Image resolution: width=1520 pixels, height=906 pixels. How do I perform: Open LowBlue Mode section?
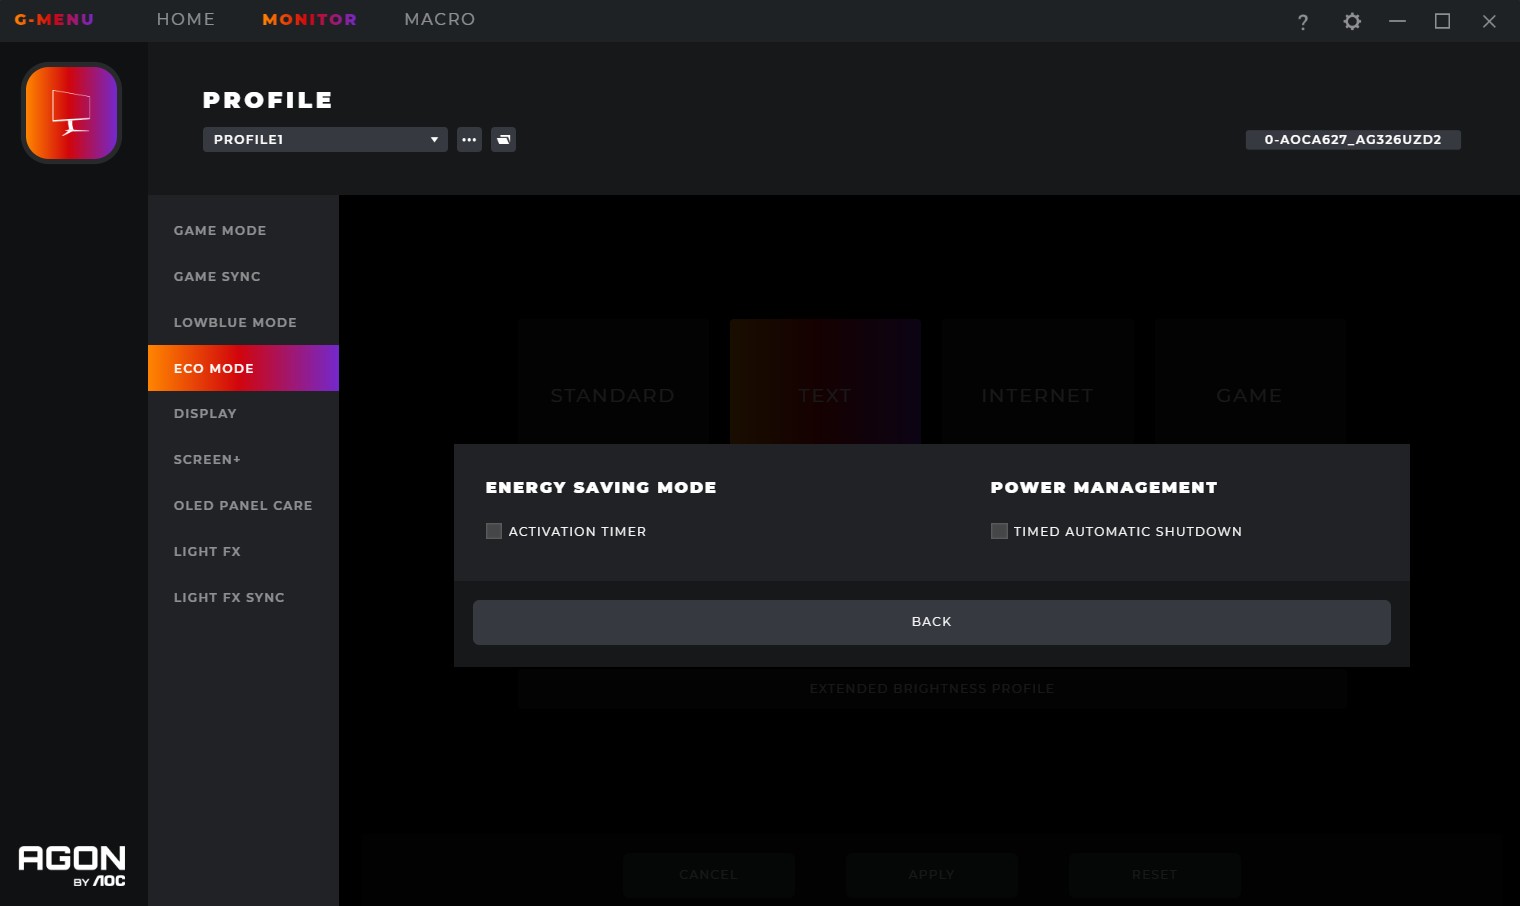click(243, 322)
